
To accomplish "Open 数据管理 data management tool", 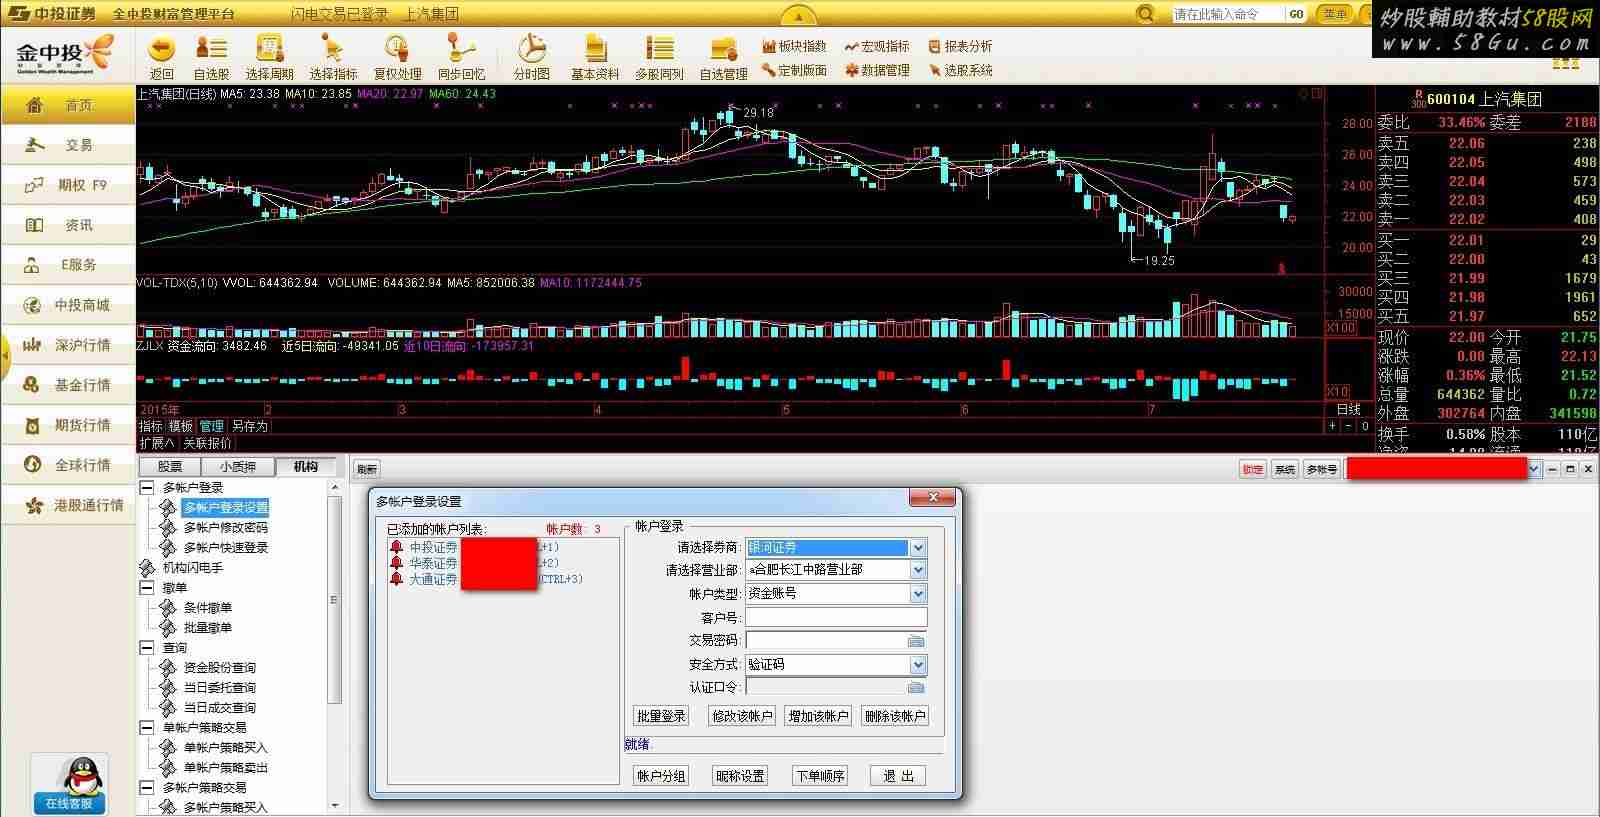I will click(x=877, y=70).
